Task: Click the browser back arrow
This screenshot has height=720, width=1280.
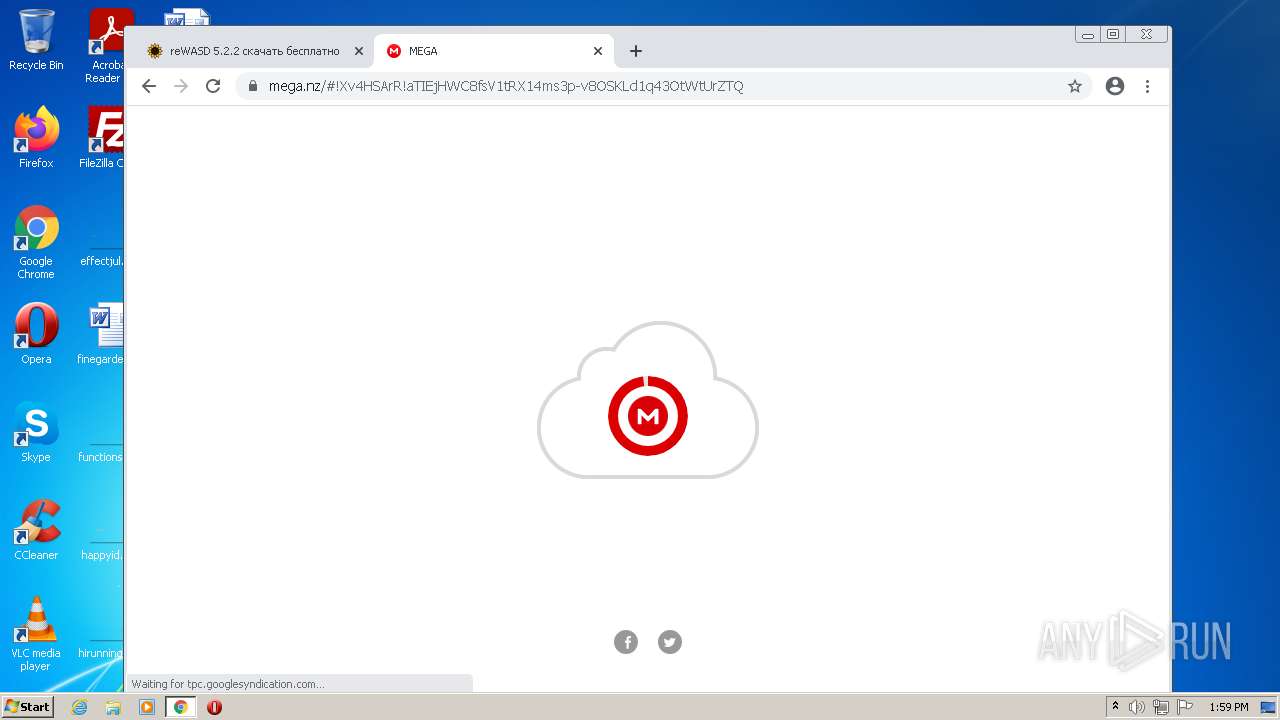Action: pyautogui.click(x=149, y=86)
